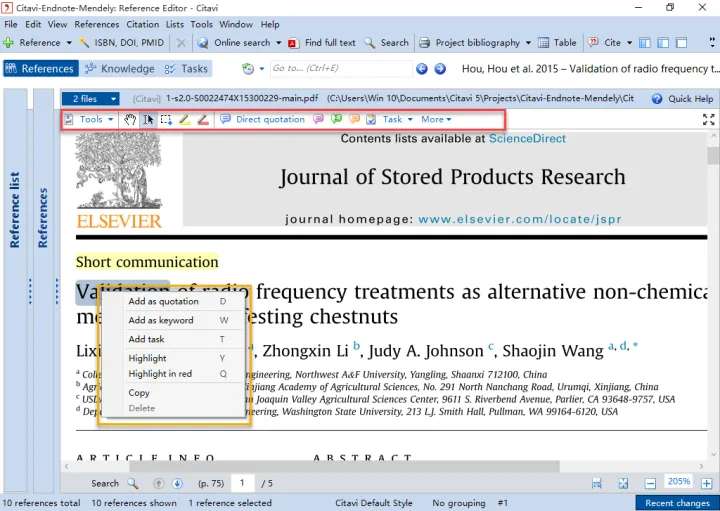Click the 205% zoom value field
720x511 pixels.
(x=679, y=482)
